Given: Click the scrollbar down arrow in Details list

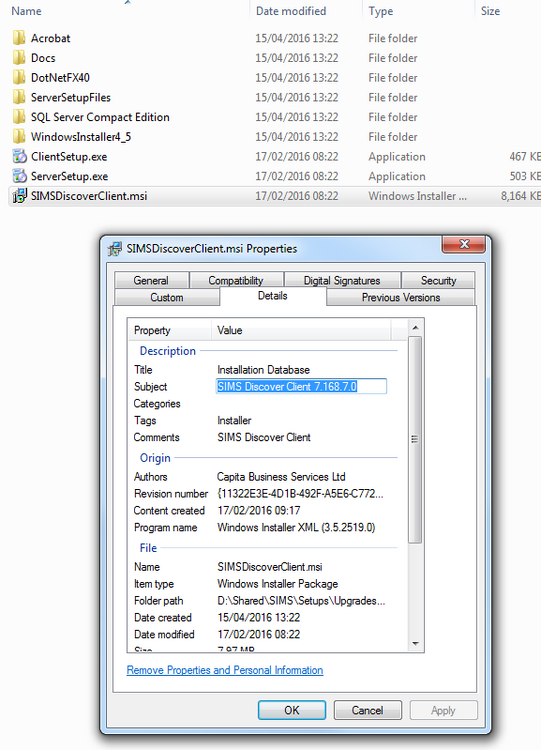Looking at the screenshot, I should [x=415, y=644].
